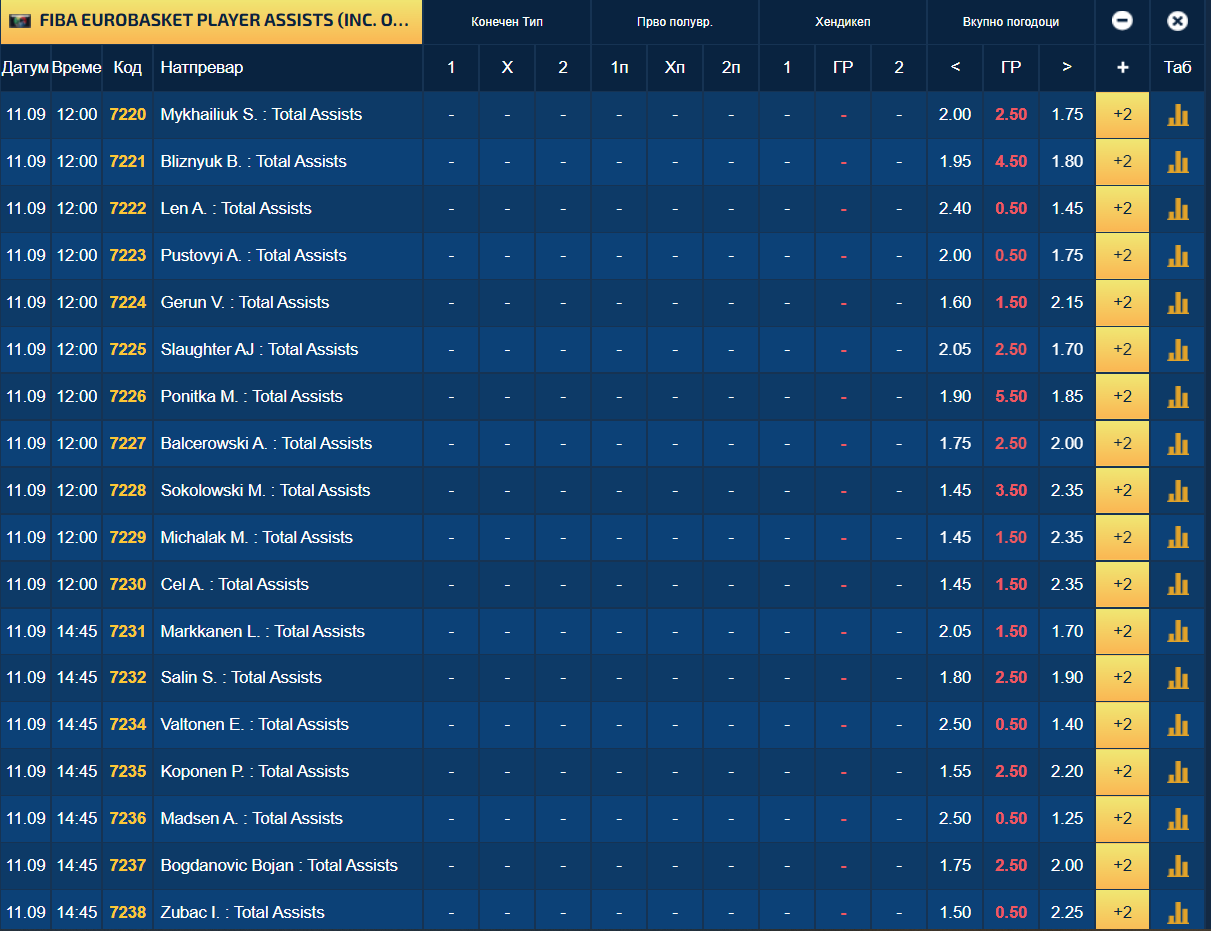Close the FIBA Eurobasket panel with X icon
The image size is (1211, 931).
(x=1178, y=21)
